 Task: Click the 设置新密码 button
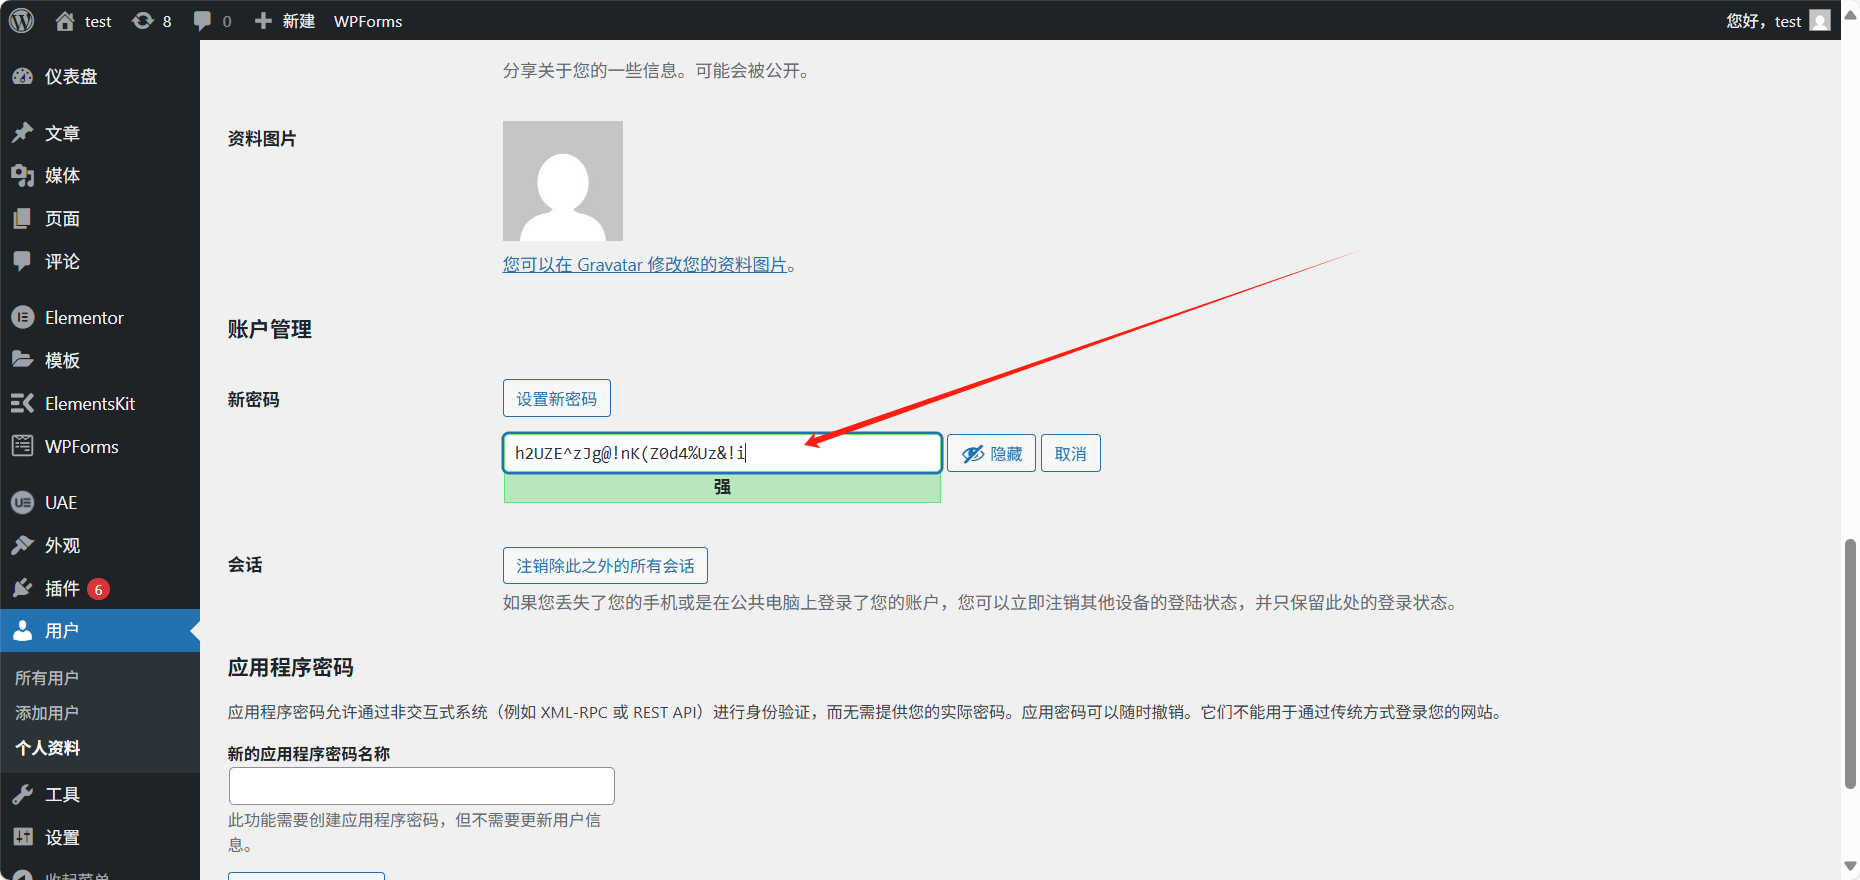click(x=556, y=399)
